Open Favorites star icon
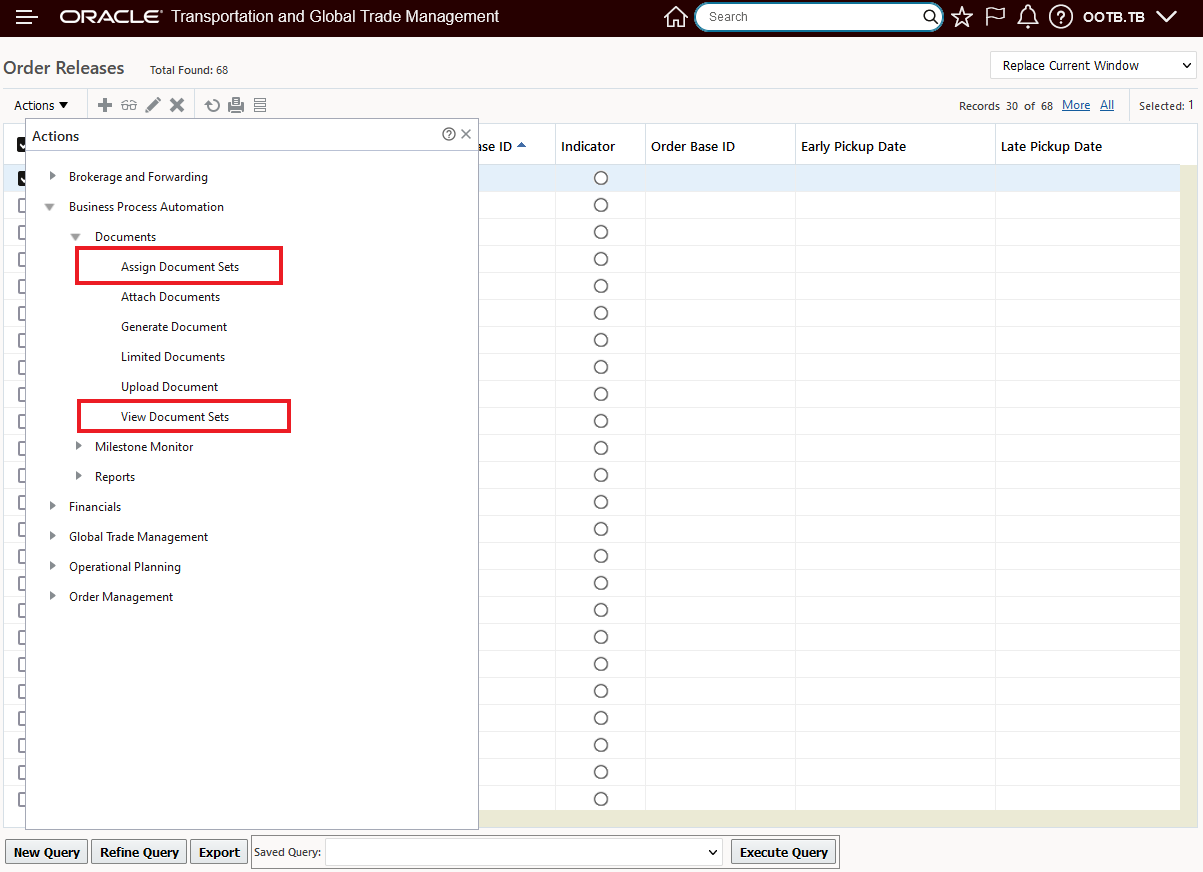This screenshot has width=1203, height=872. point(961,17)
